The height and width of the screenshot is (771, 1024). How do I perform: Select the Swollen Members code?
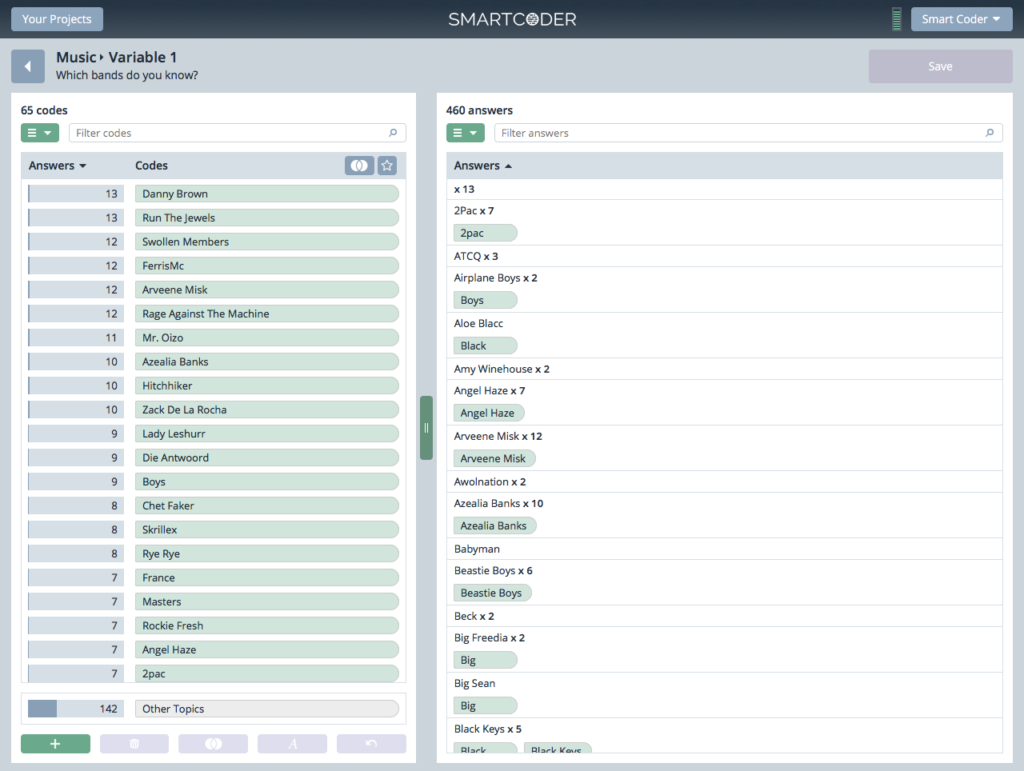click(x=267, y=242)
